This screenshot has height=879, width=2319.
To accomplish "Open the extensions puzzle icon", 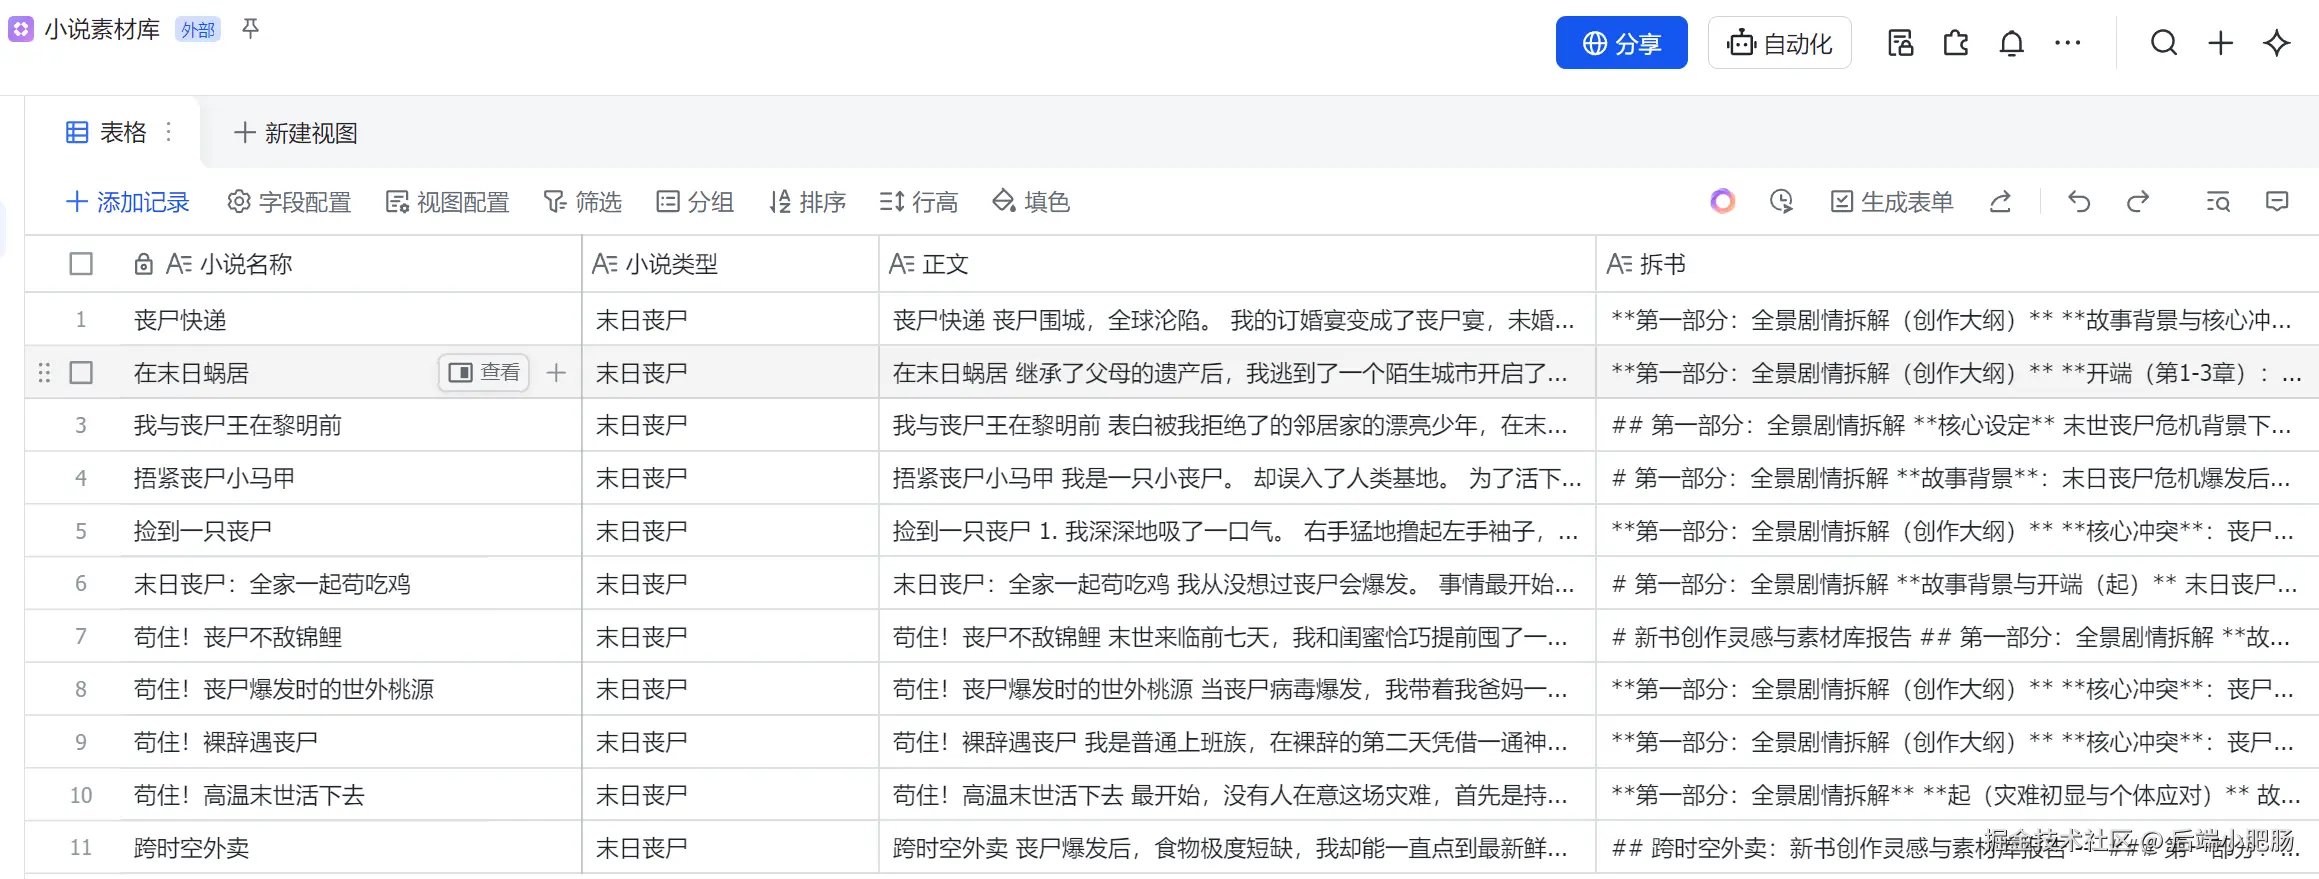I will point(1955,43).
